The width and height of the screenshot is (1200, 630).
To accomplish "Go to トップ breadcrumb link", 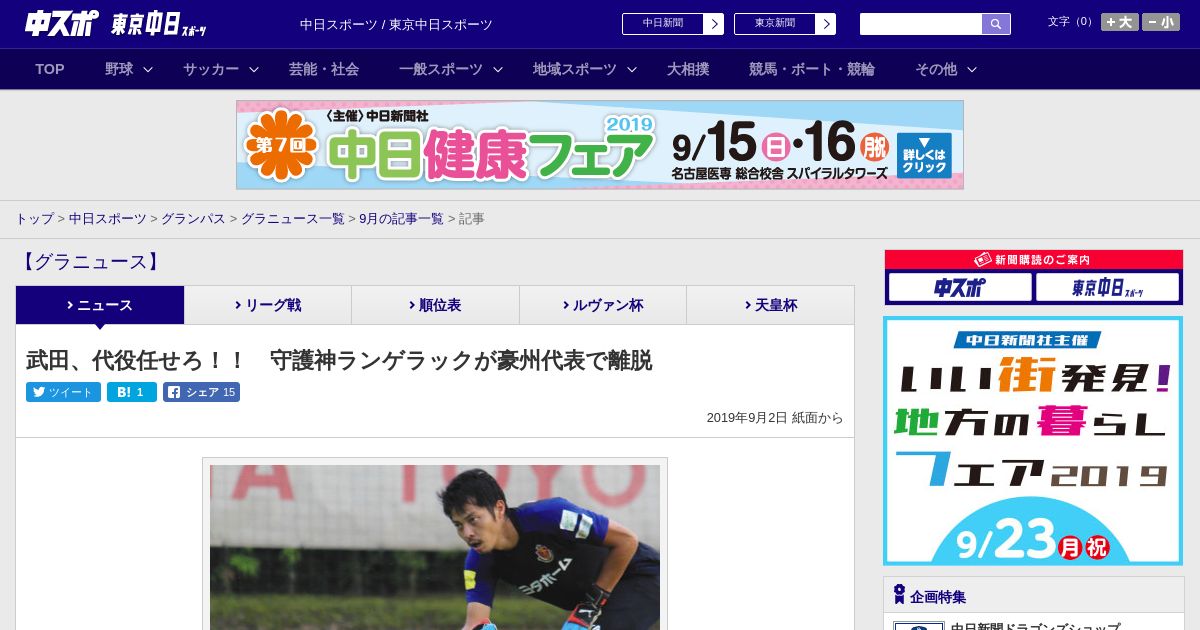I will point(34,219).
